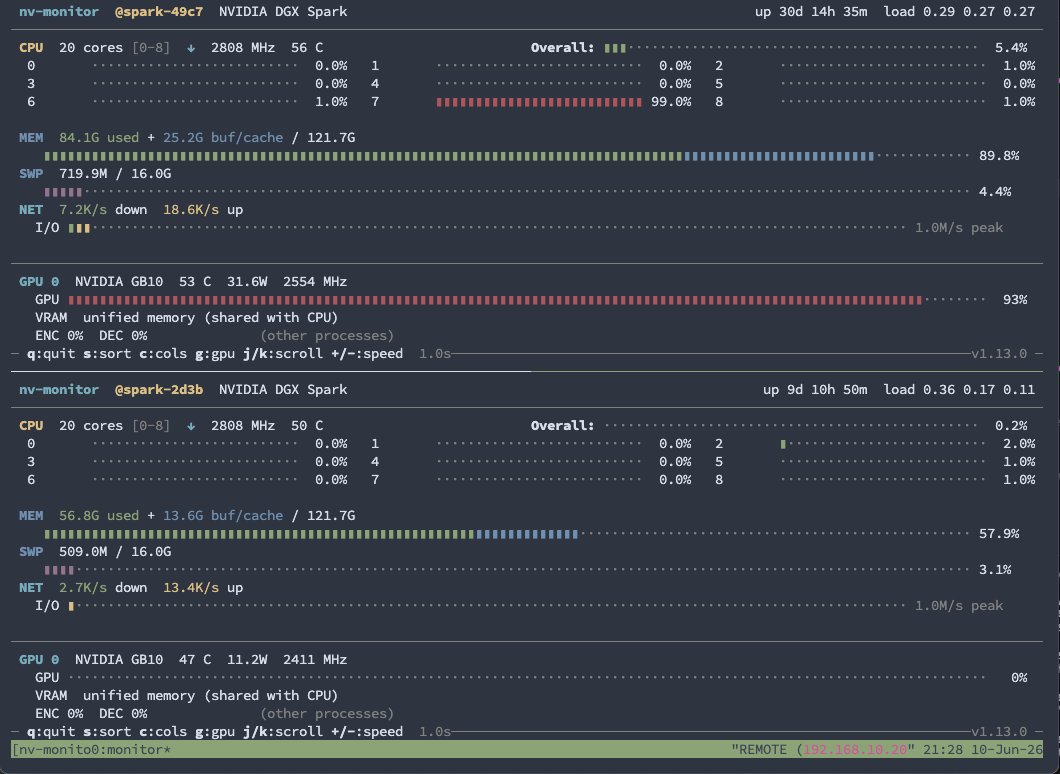Screen dimensions: 1060x774
Task: Click g:gpu in the spark-2d3b pane
Action: [x=215, y=731]
